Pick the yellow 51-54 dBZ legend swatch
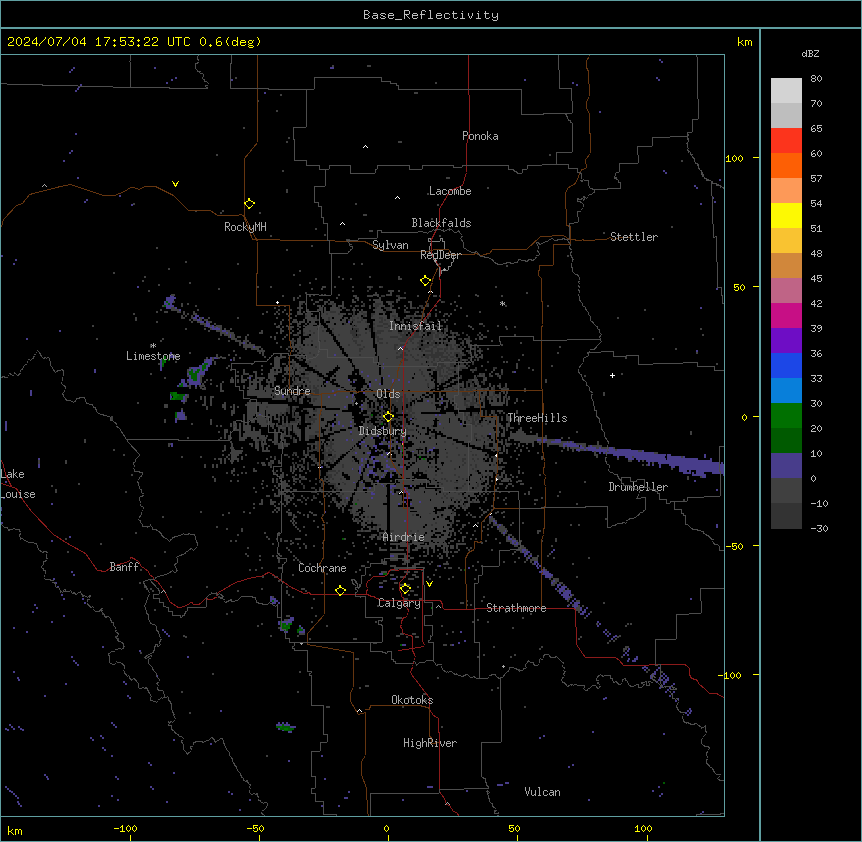Viewport: 862px width, 842px height. 786,215
